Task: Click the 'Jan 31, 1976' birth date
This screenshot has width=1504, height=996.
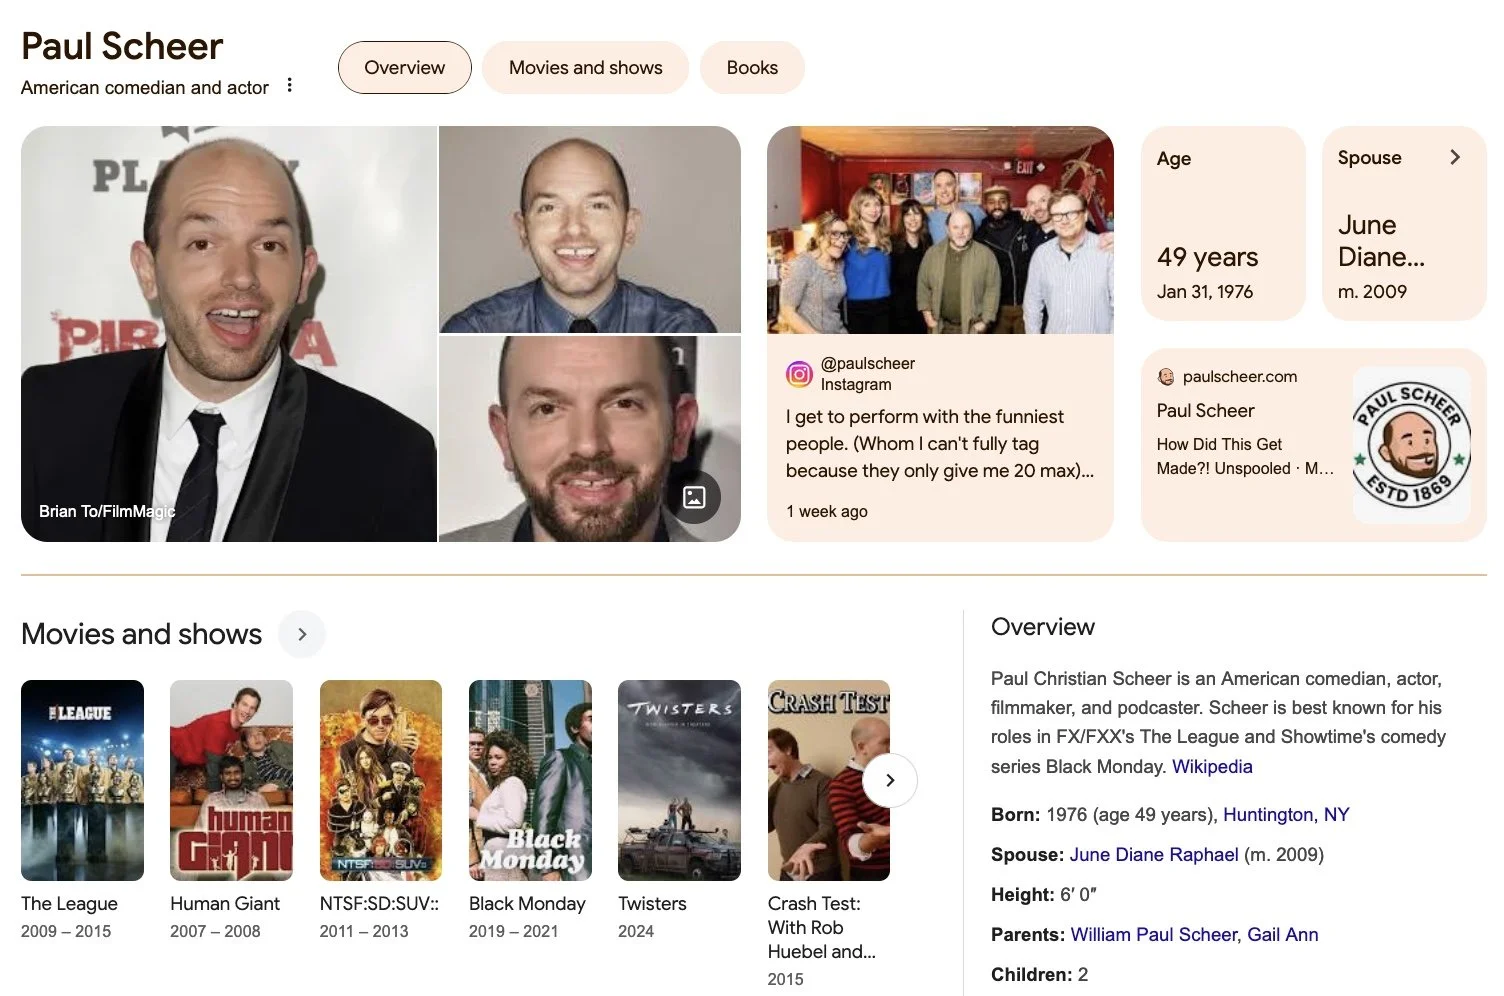Action: (1205, 291)
